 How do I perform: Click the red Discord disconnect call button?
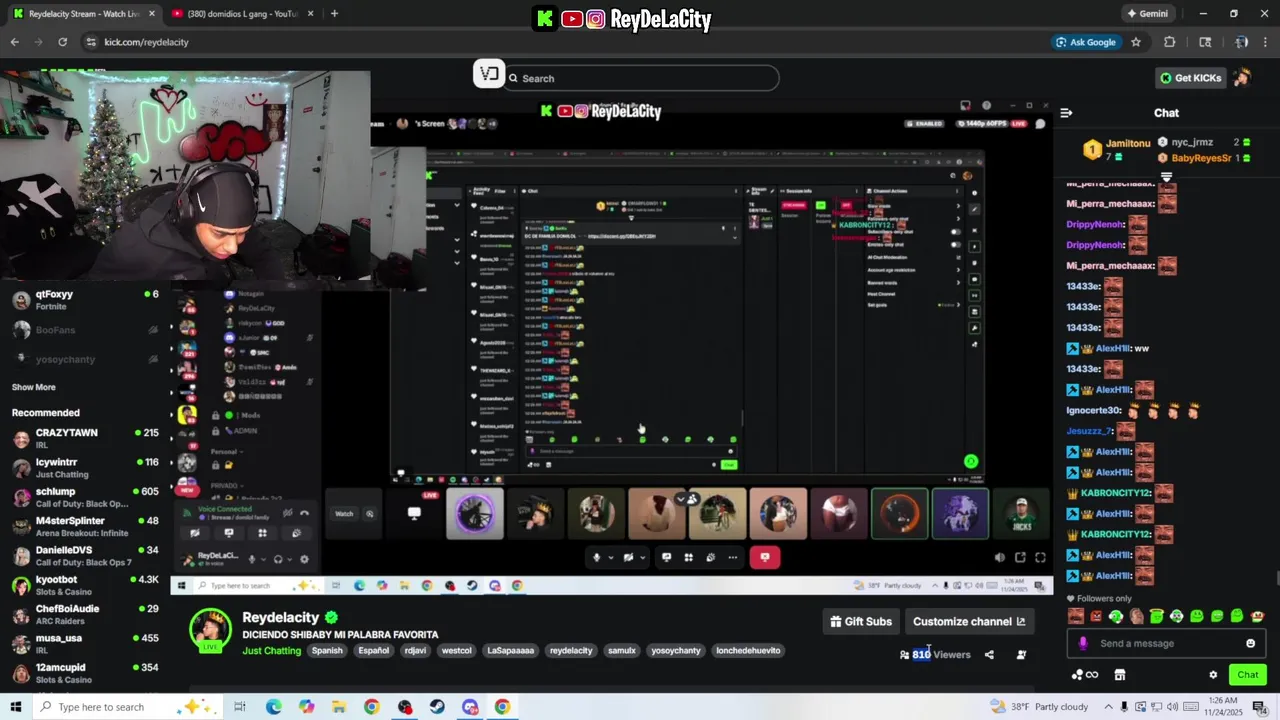coord(765,557)
